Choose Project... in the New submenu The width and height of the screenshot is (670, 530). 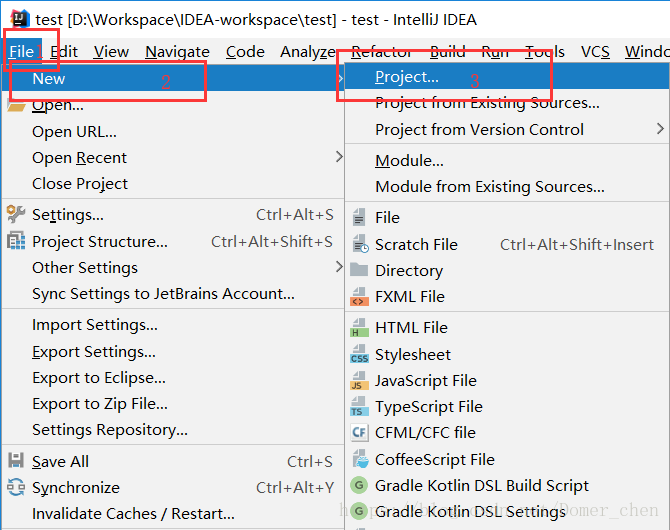(x=507, y=77)
